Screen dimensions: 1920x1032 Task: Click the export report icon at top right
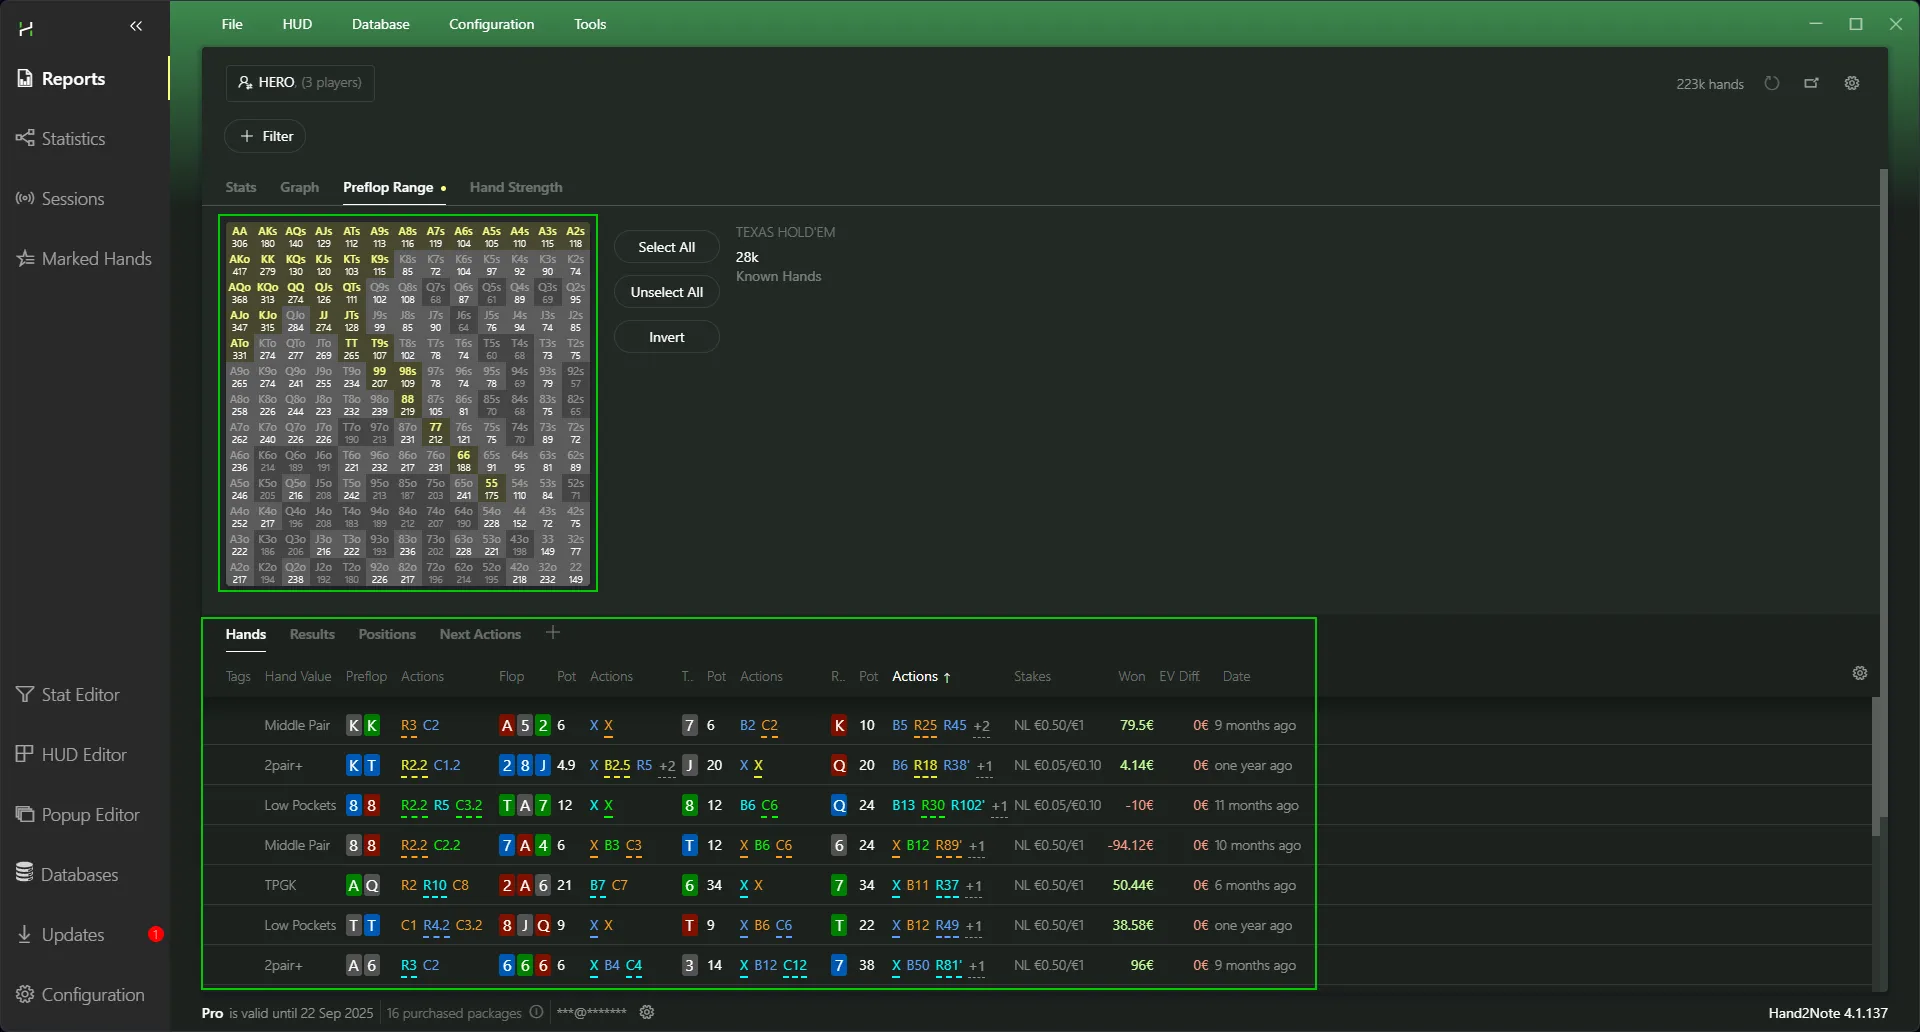coord(1811,84)
